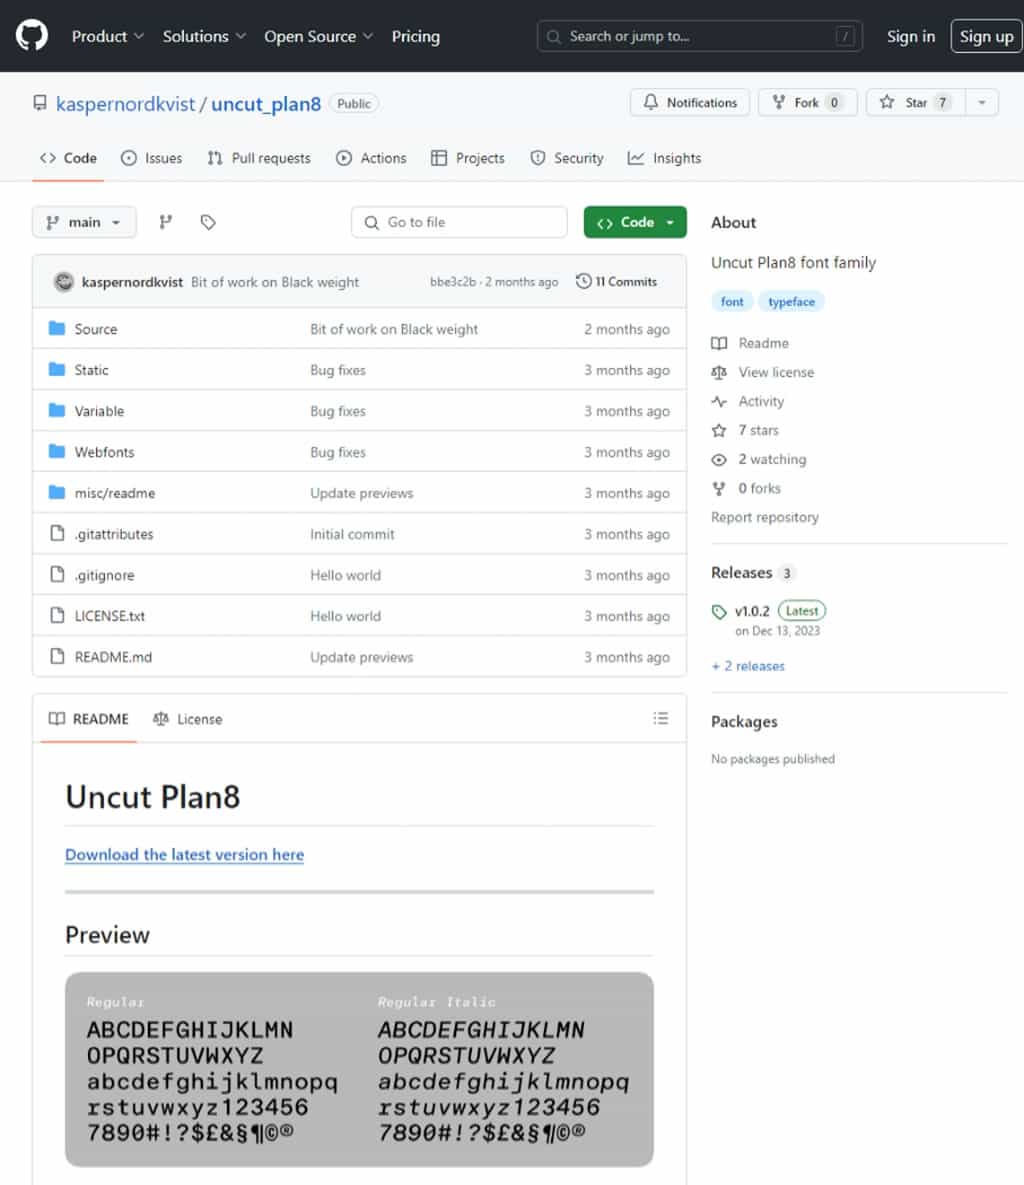Open Download the latest version here link
This screenshot has width=1024, height=1185.
184,854
